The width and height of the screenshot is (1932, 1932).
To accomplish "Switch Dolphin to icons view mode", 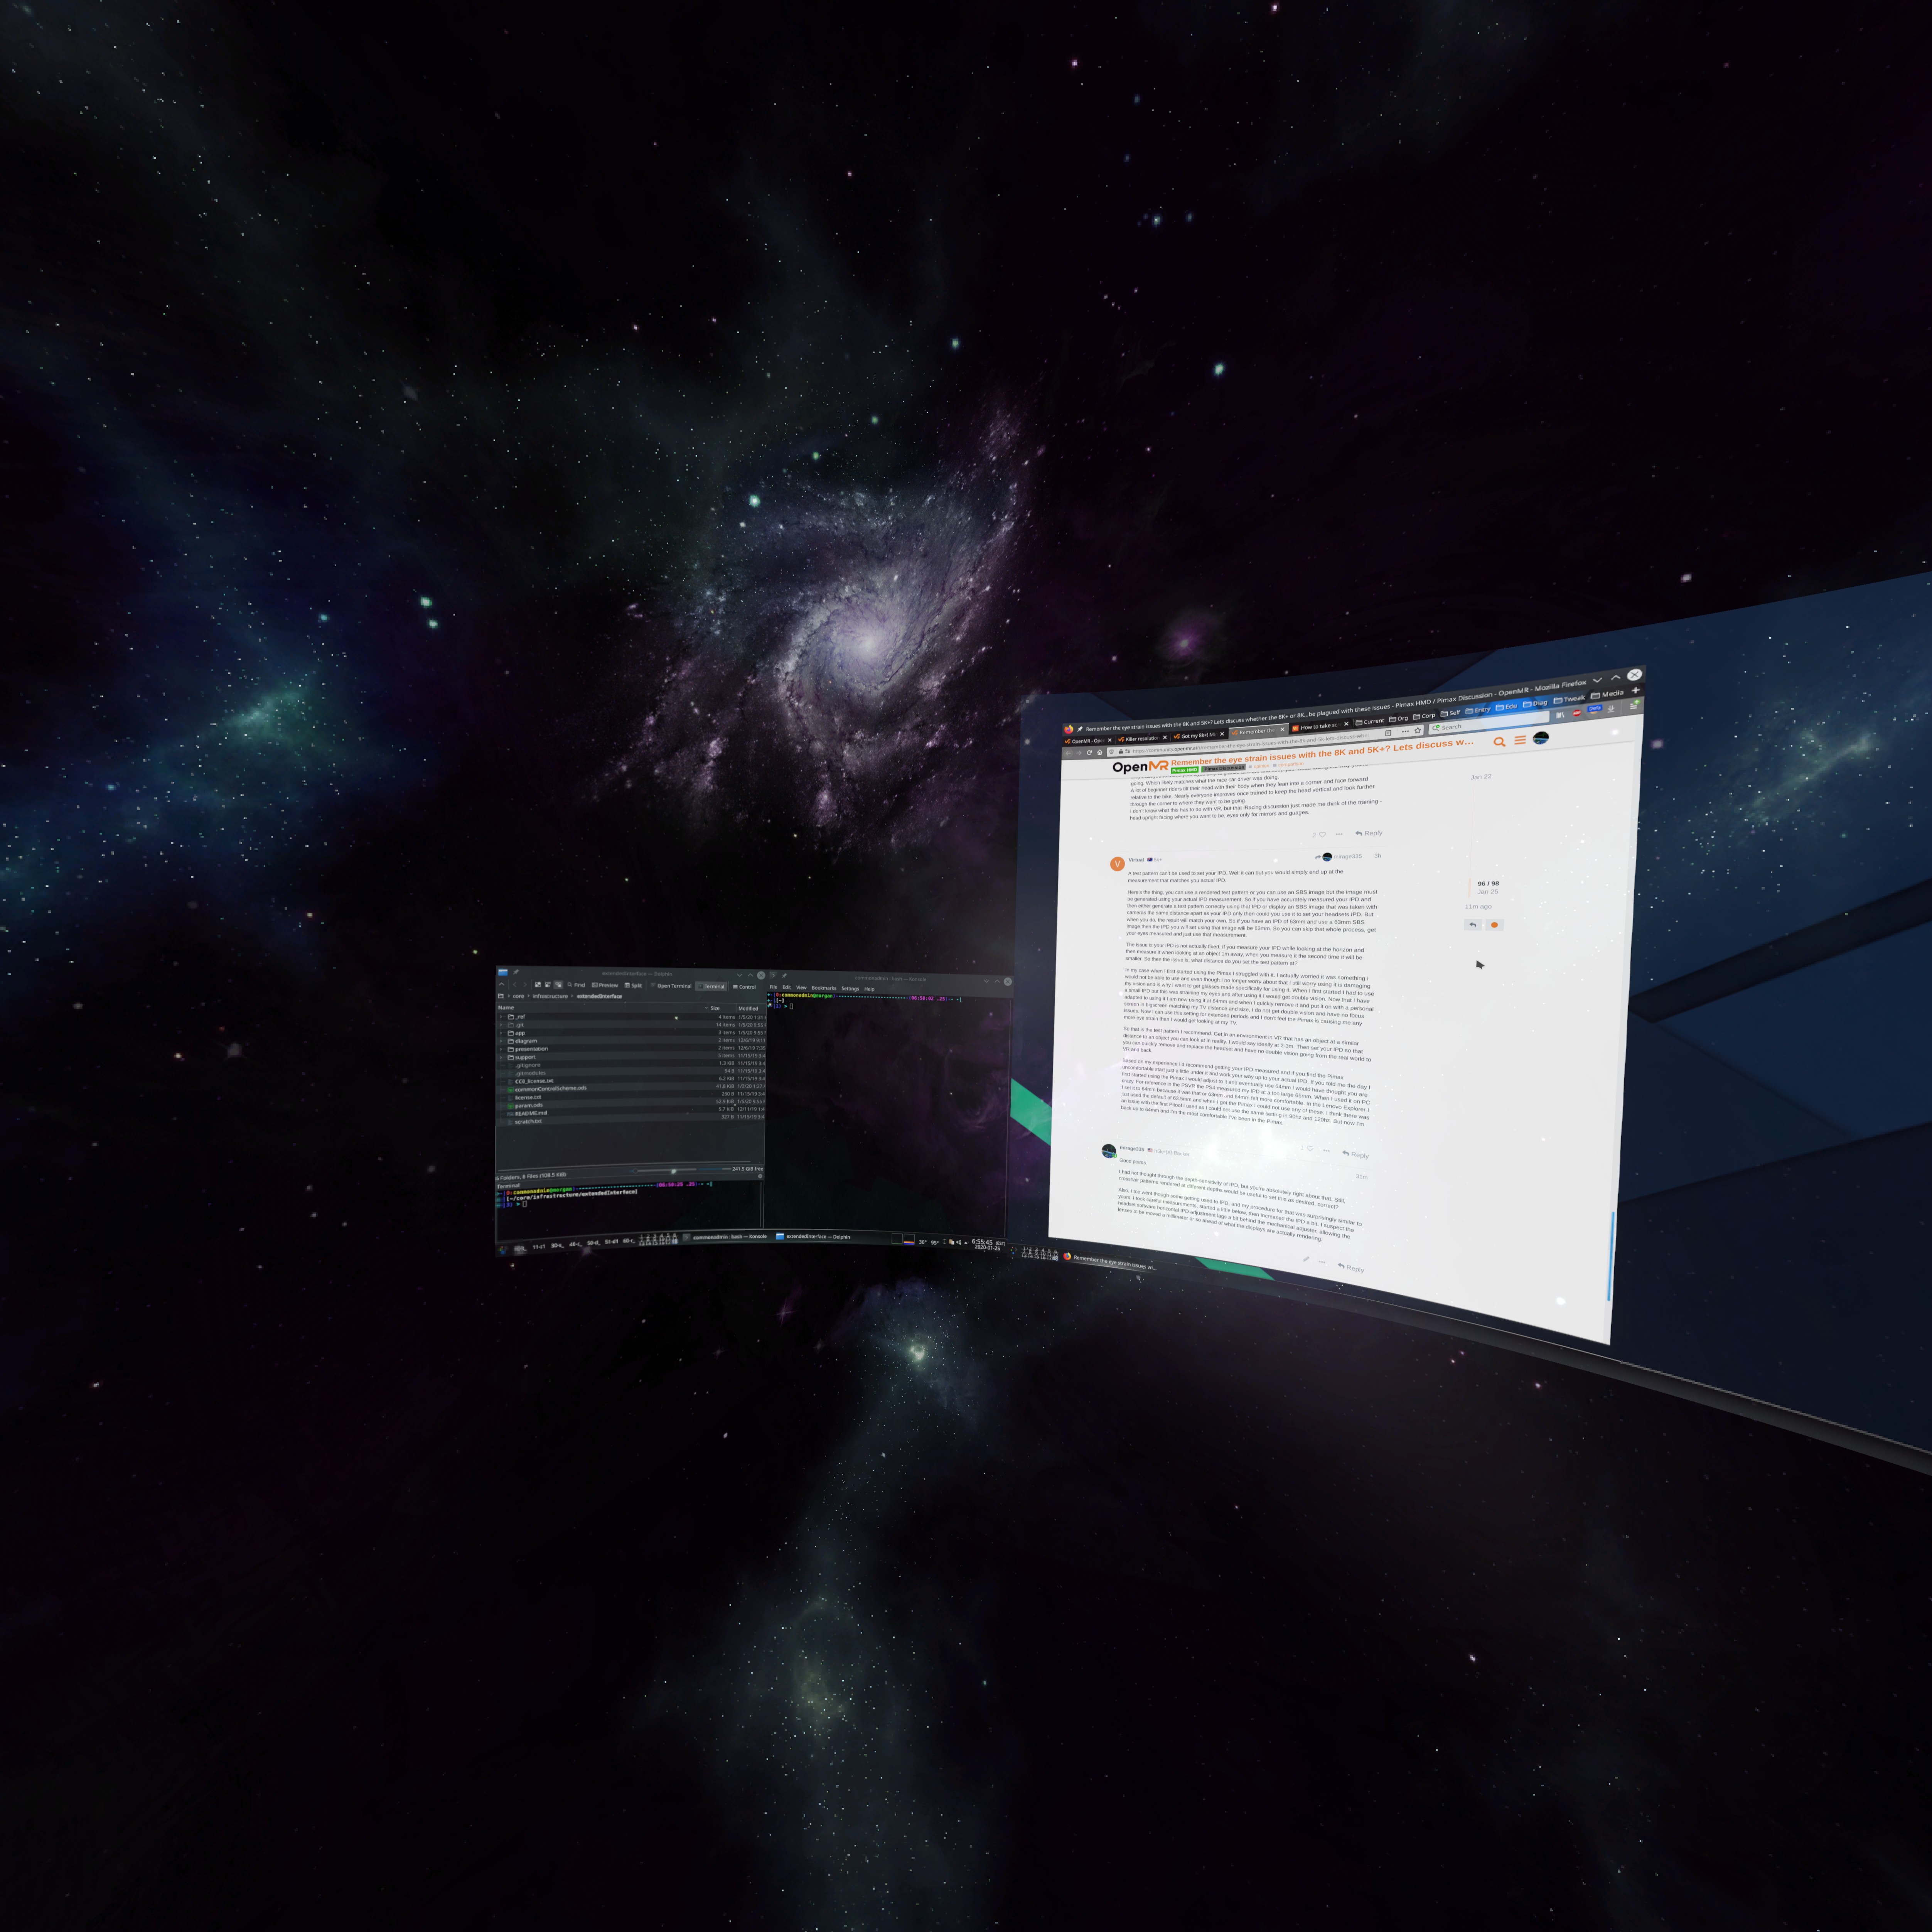I will click(x=538, y=985).
